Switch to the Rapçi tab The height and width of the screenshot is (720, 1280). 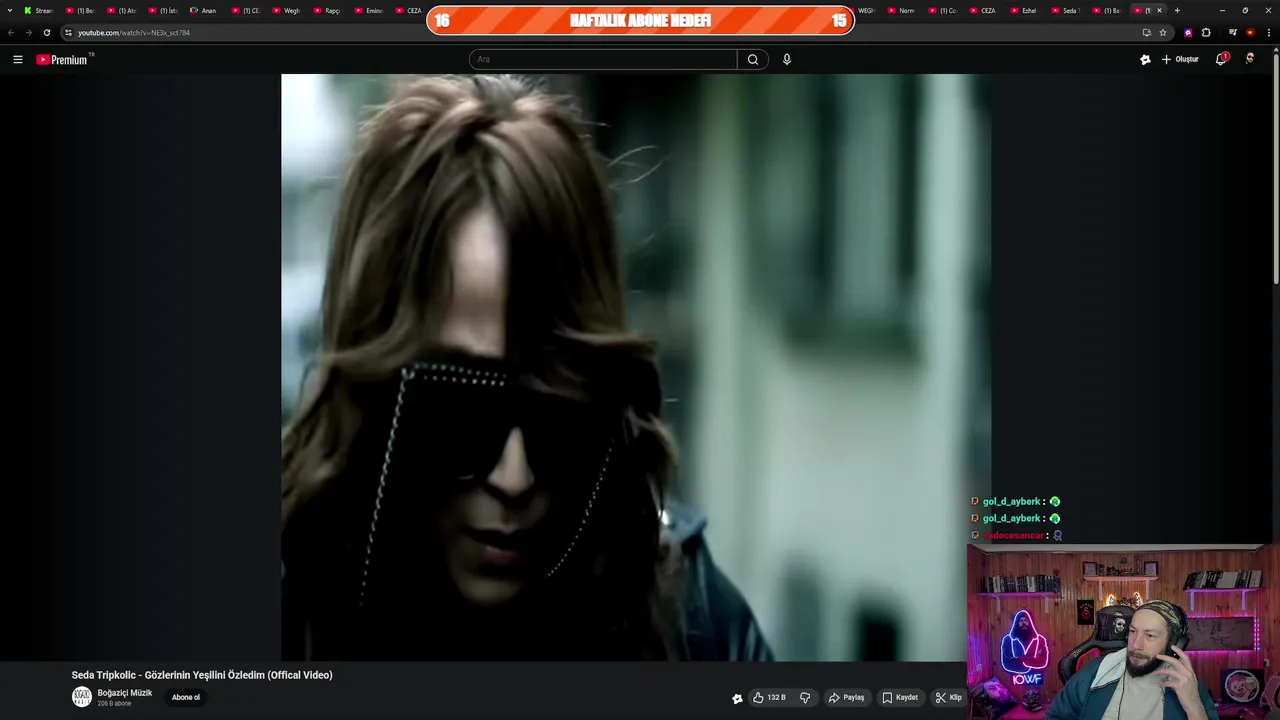tap(327, 10)
